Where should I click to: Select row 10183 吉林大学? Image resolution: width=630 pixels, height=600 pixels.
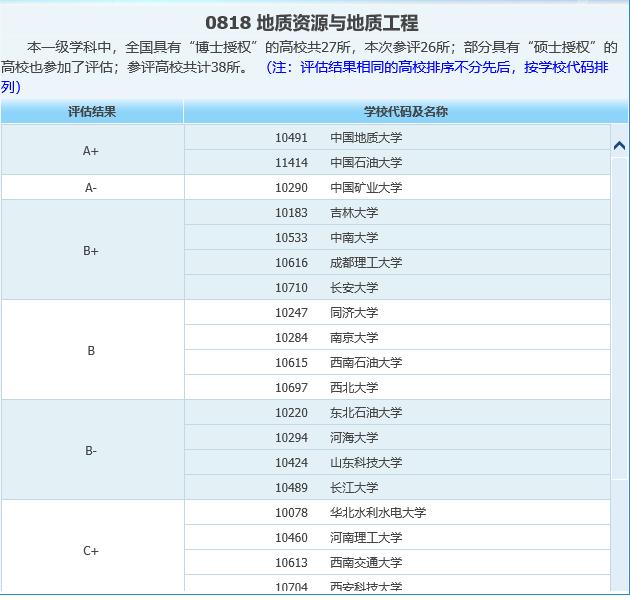point(397,212)
